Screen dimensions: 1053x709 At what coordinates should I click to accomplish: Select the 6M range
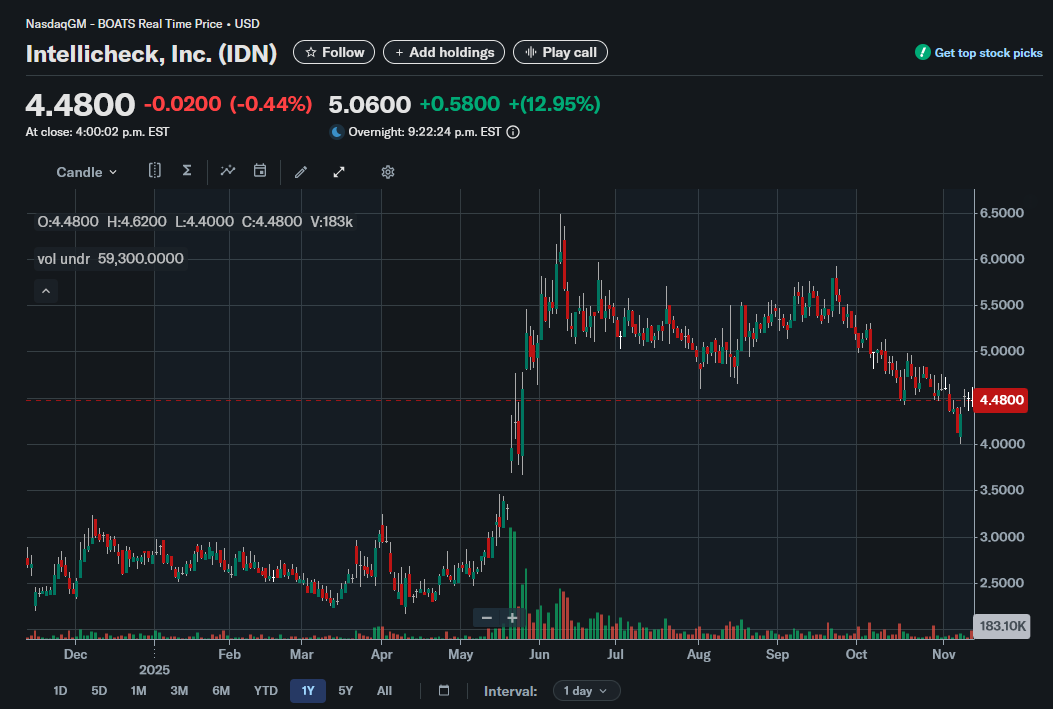(221, 691)
